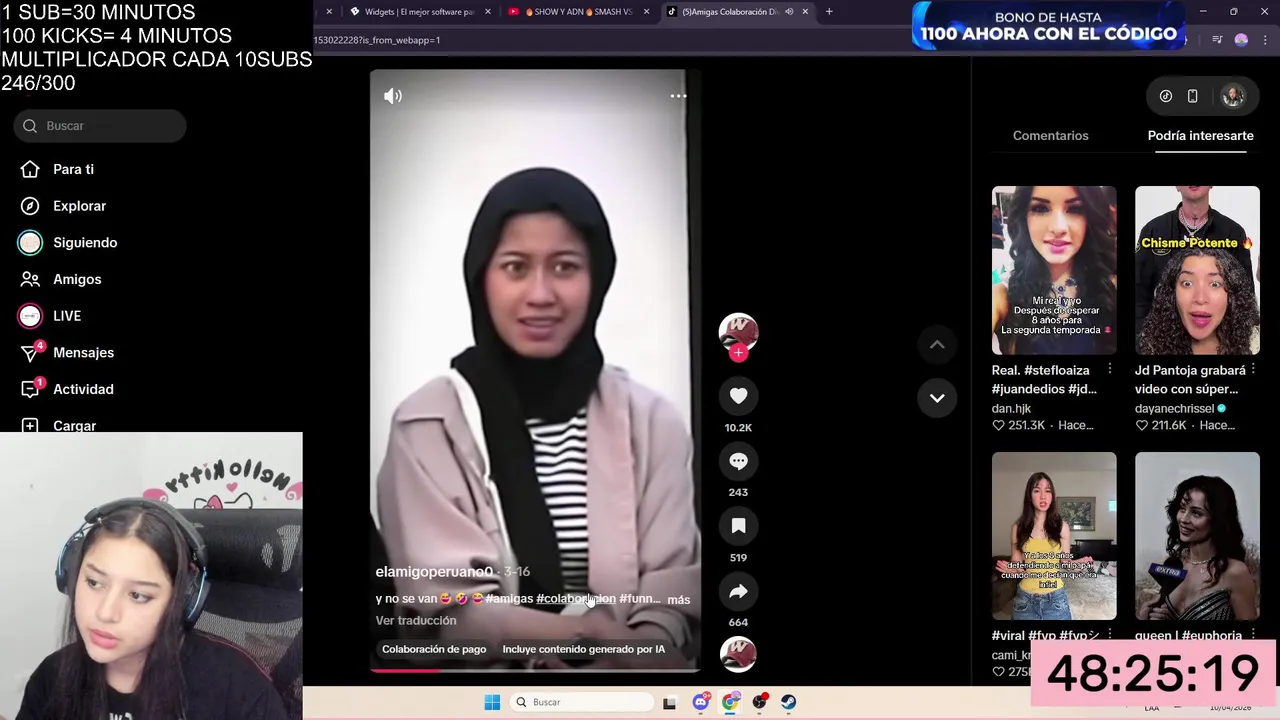Switch to the Podría interesarte tab

tap(1200, 135)
